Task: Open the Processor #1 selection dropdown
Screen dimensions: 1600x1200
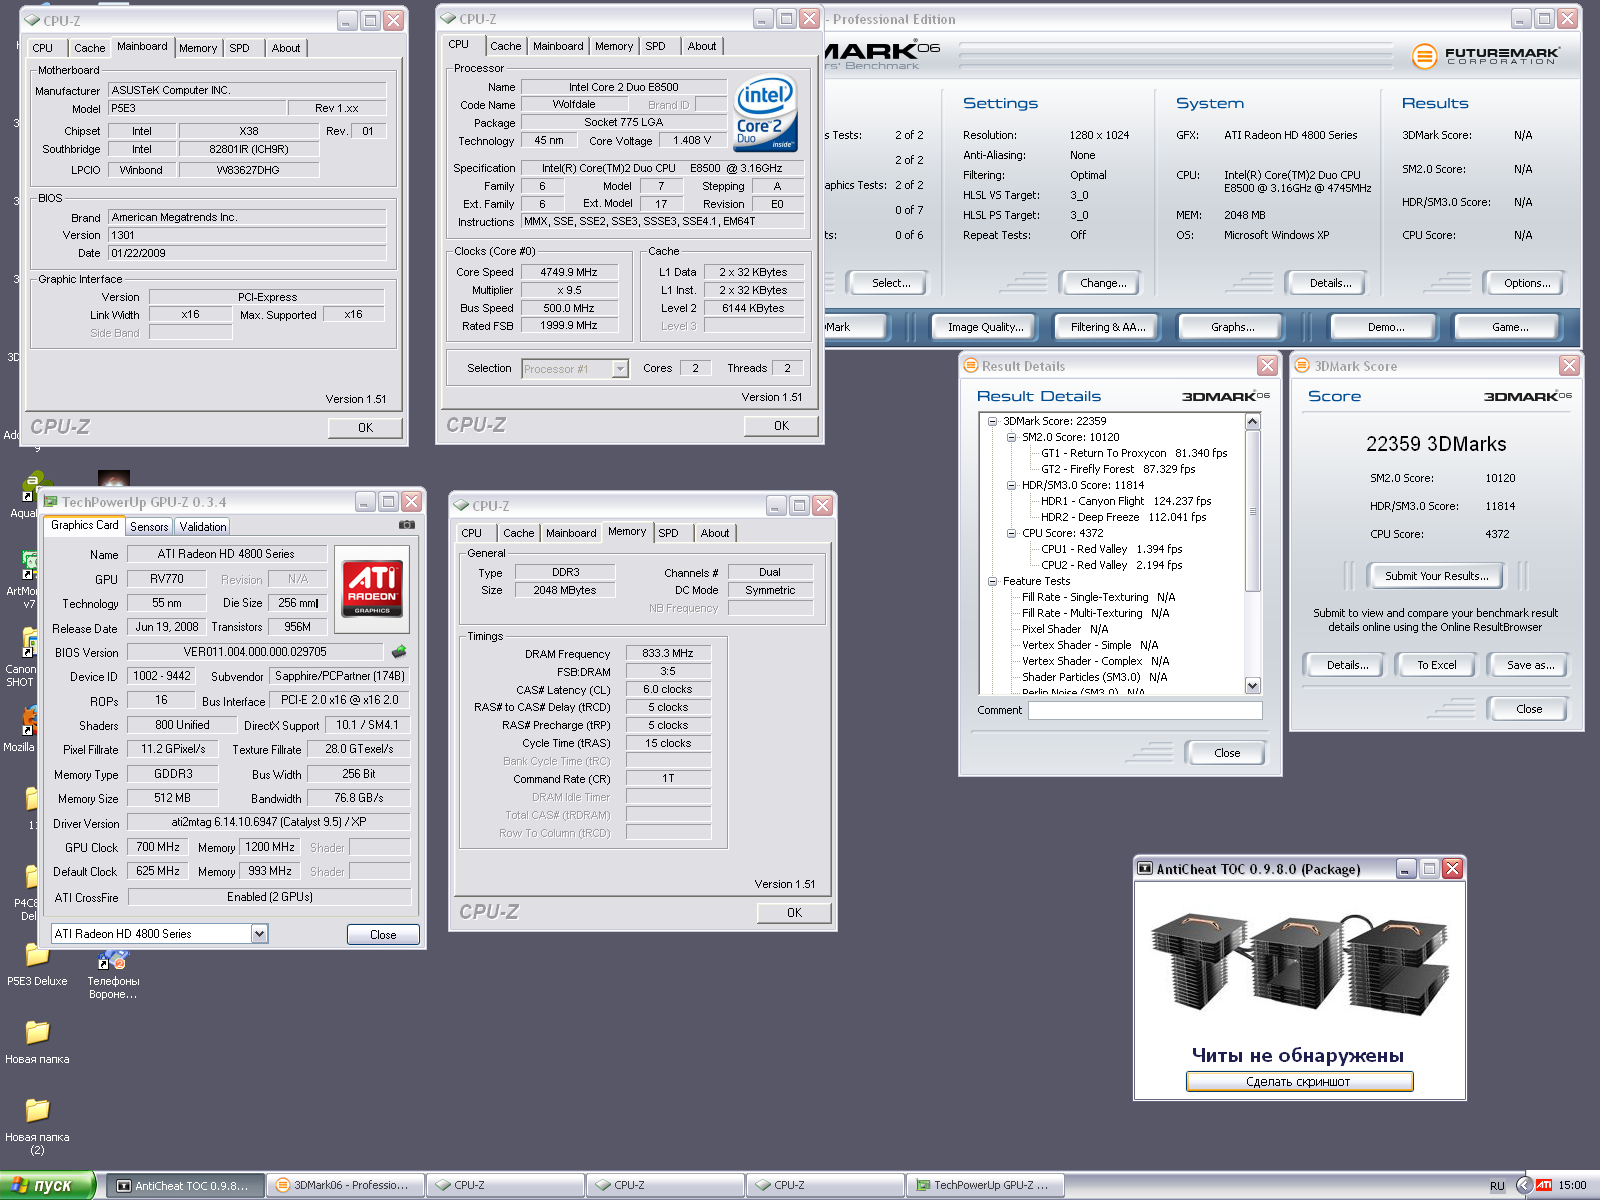Action: point(620,369)
